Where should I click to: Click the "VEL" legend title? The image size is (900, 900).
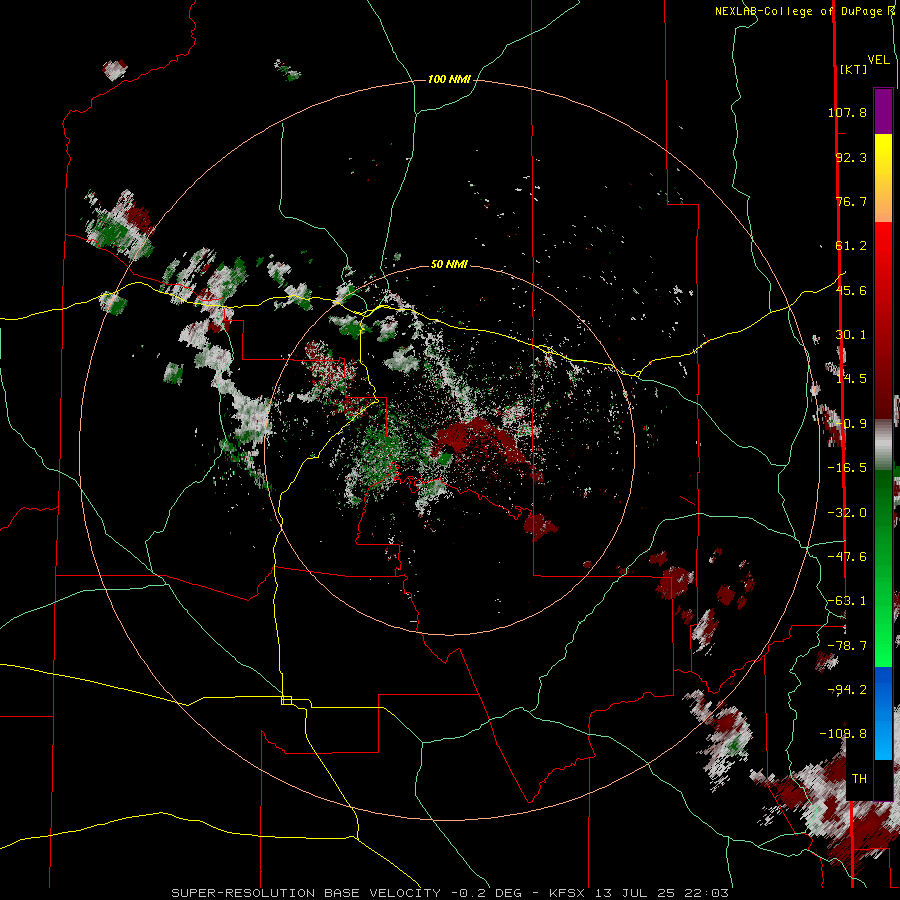pyautogui.click(x=879, y=60)
